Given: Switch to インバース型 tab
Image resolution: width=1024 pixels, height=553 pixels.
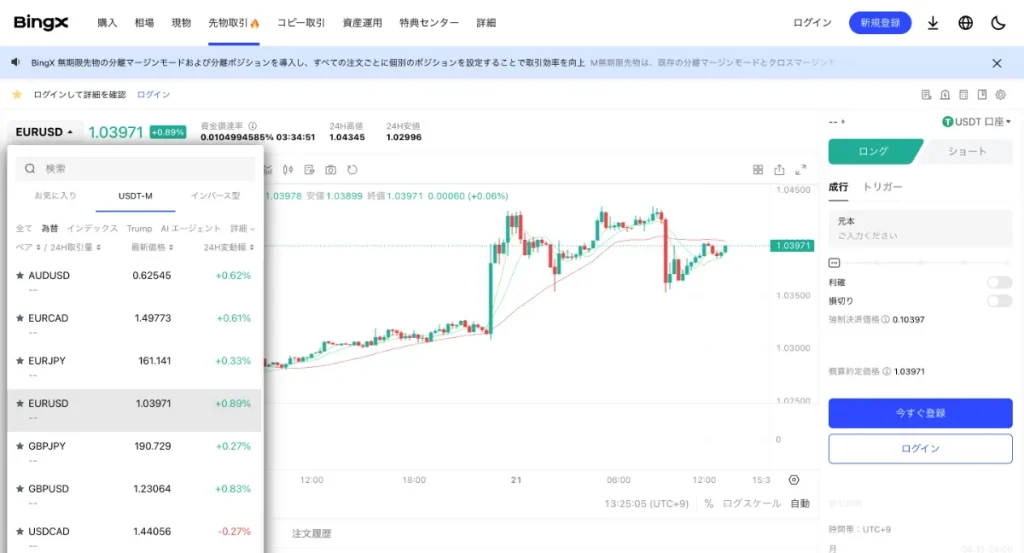Looking at the screenshot, I should click(216, 196).
